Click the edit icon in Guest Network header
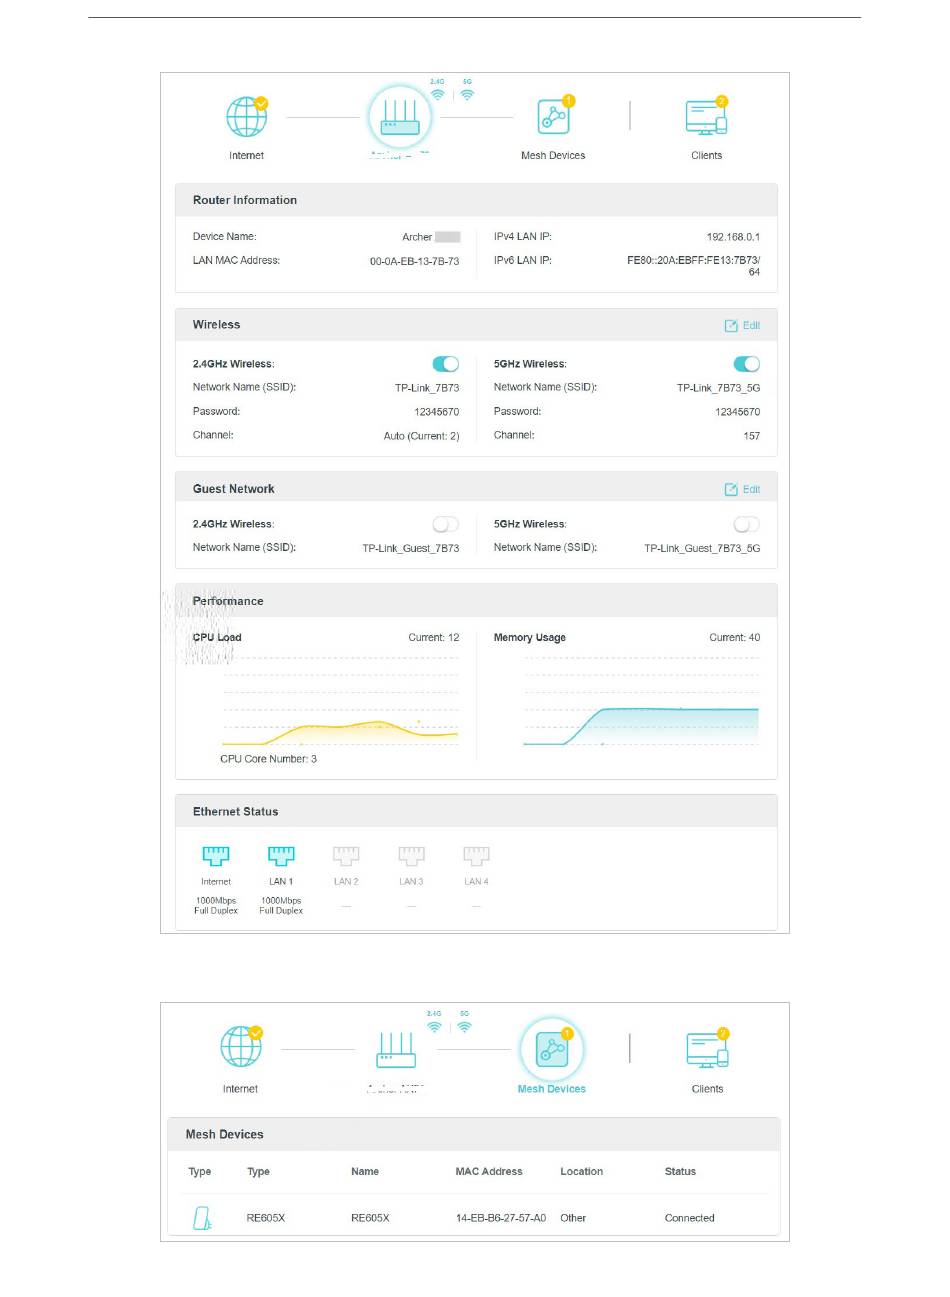950x1297 pixels. click(x=731, y=489)
